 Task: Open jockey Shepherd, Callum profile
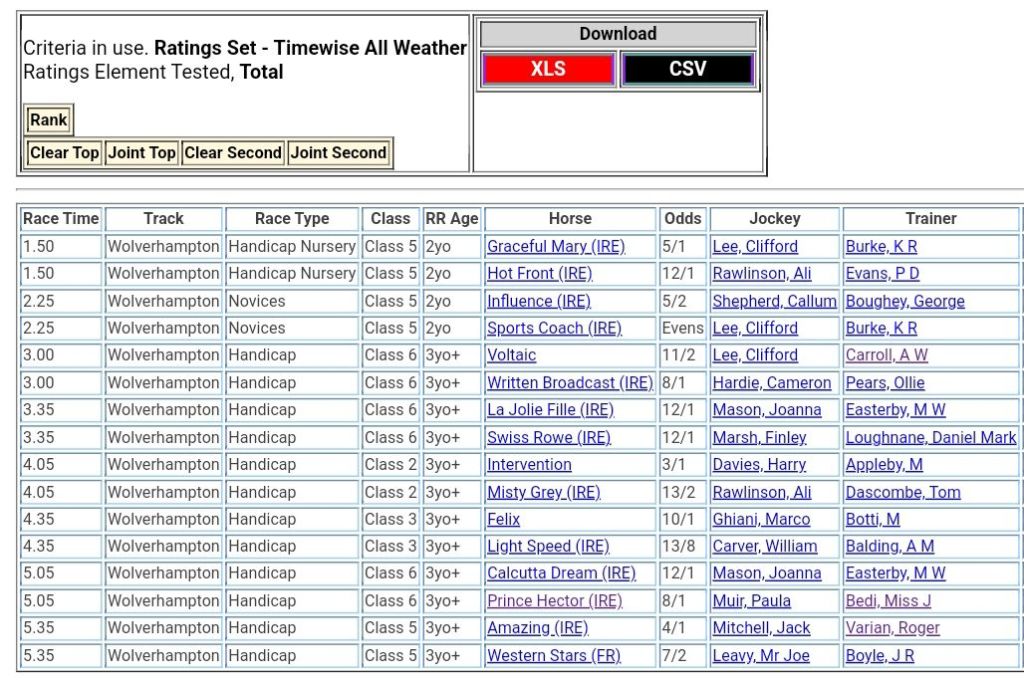pos(774,301)
